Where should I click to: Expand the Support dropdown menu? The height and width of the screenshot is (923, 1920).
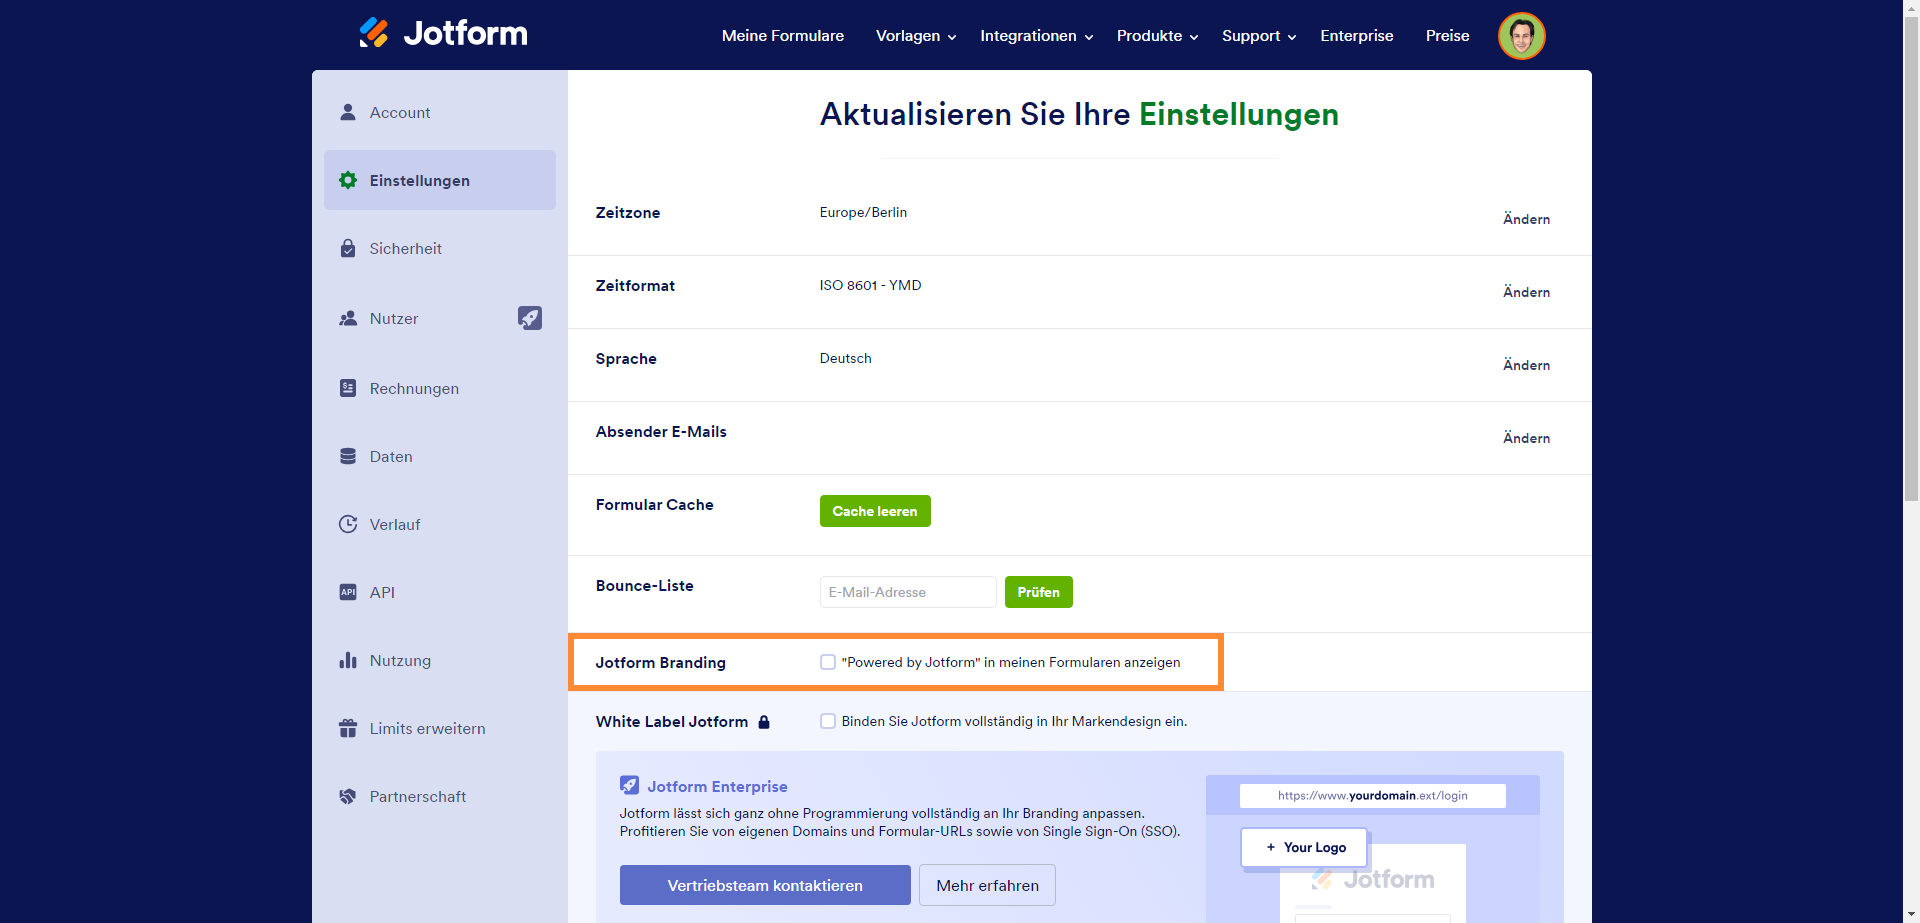click(x=1259, y=36)
